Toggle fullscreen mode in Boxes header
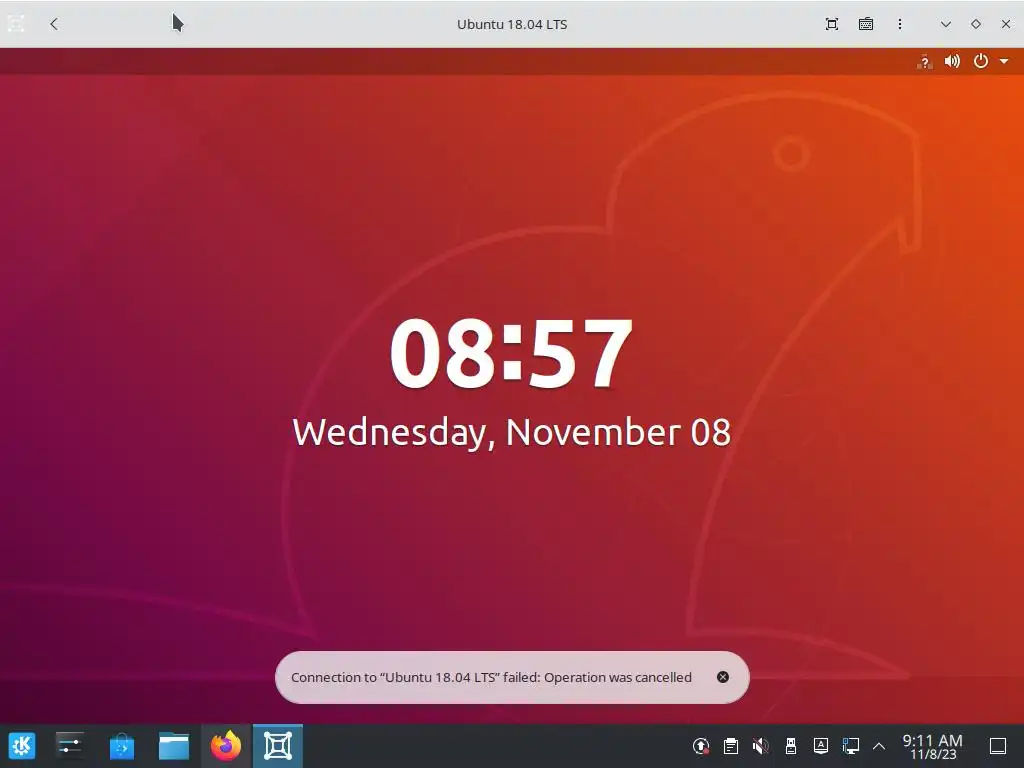 pos(831,24)
